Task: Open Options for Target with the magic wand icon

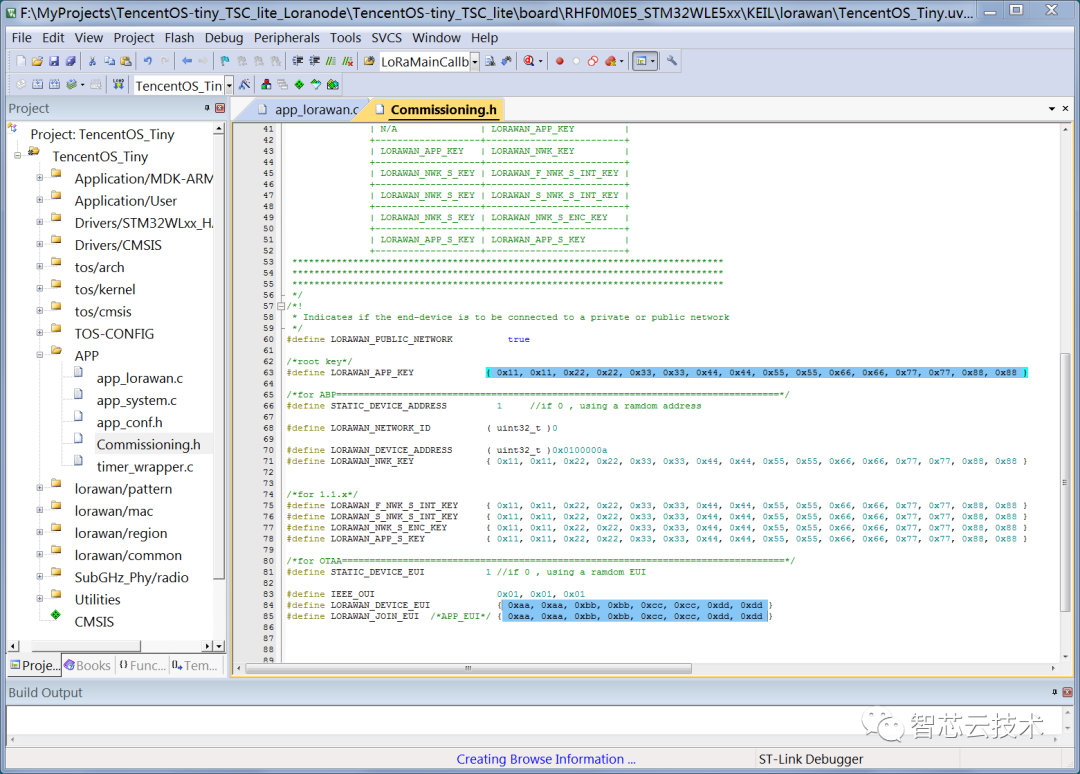Action: (245, 85)
